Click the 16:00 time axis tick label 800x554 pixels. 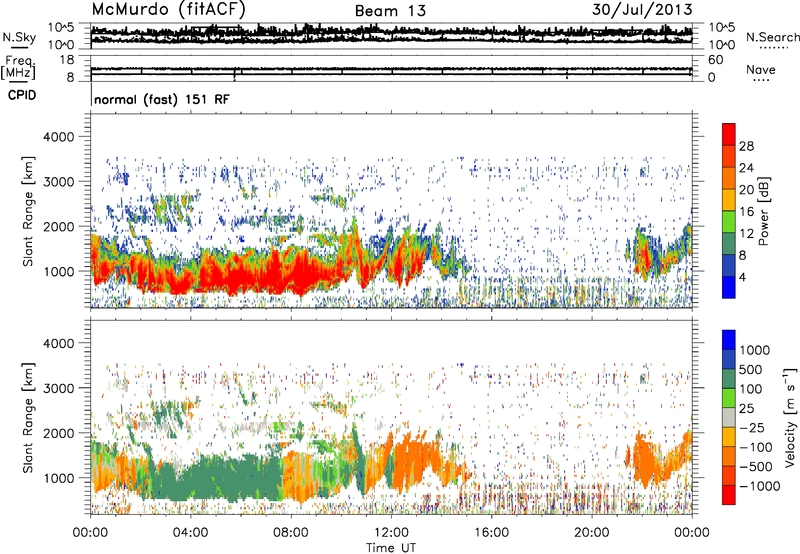point(491,533)
